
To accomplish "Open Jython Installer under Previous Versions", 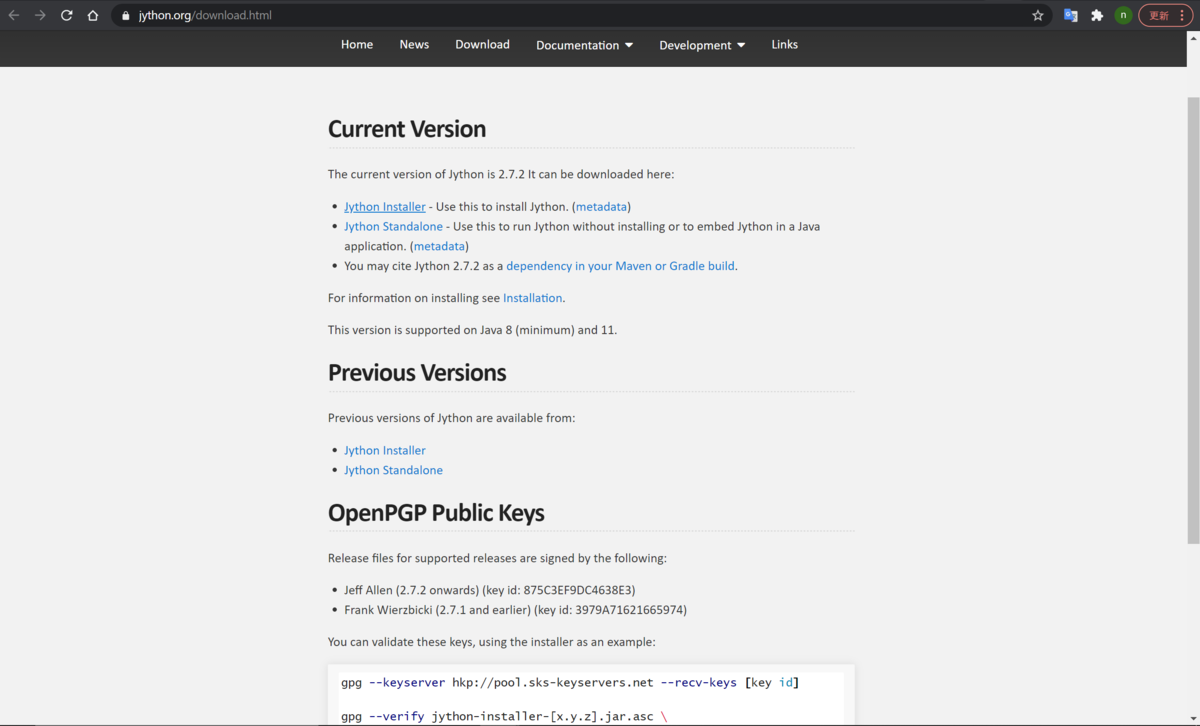I will coord(385,450).
